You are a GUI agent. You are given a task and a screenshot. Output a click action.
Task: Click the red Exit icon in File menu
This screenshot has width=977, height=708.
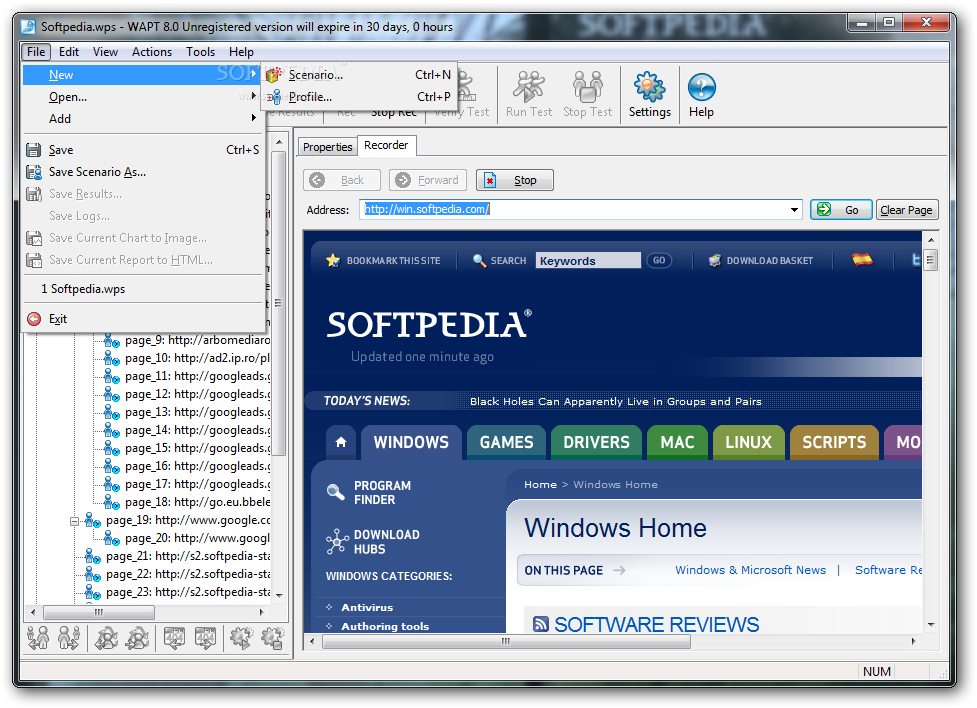(x=34, y=319)
